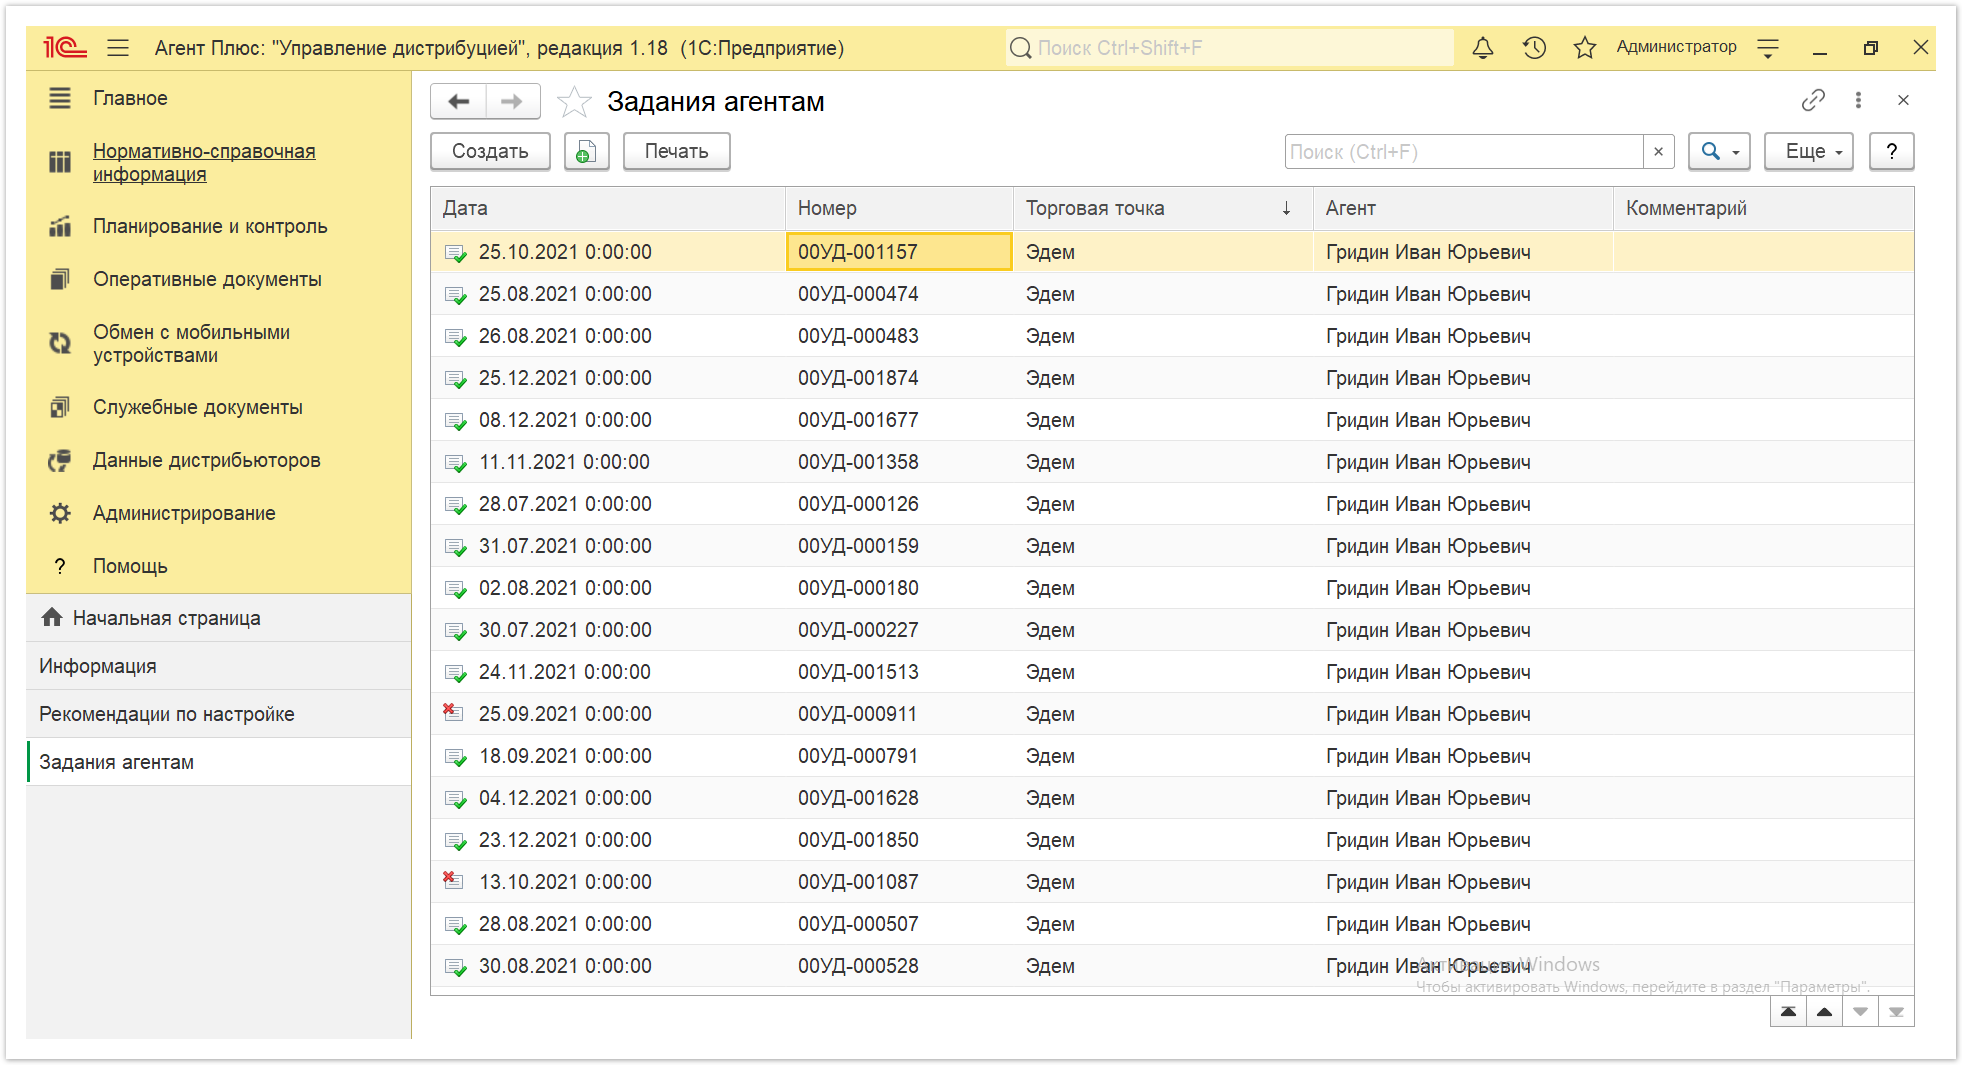Image resolution: width=1962 pixels, height=1065 pixels.
Task: Select date 11.11.2021 0:00:00
Action: (565, 462)
